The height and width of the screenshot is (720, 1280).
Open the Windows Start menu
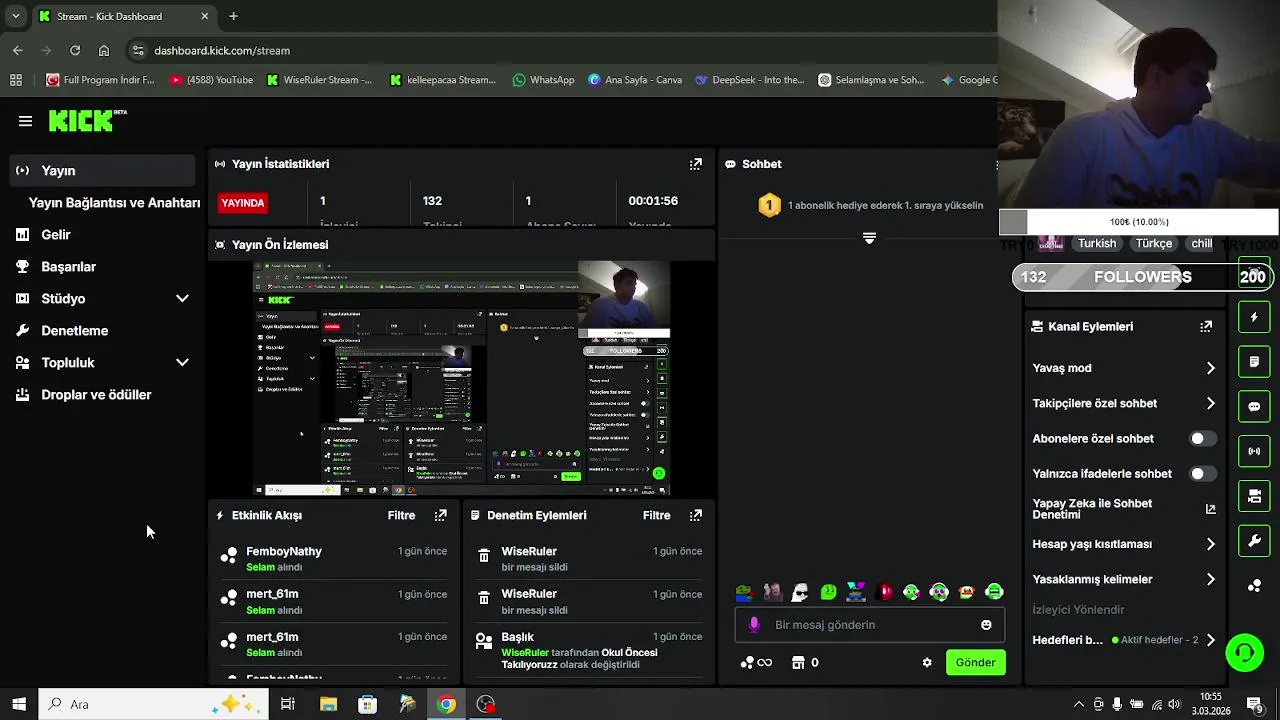click(x=18, y=704)
